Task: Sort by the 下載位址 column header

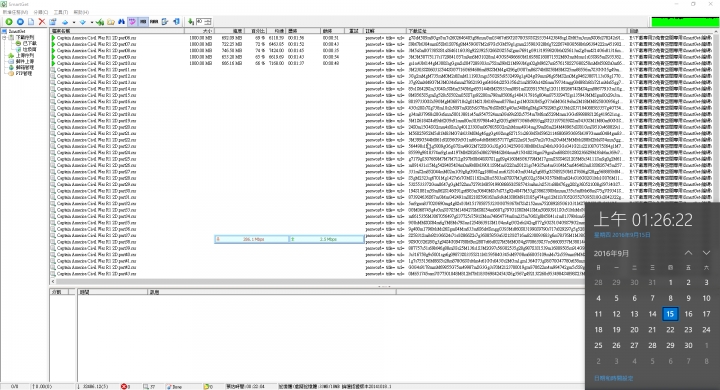Action: pos(517,31)
